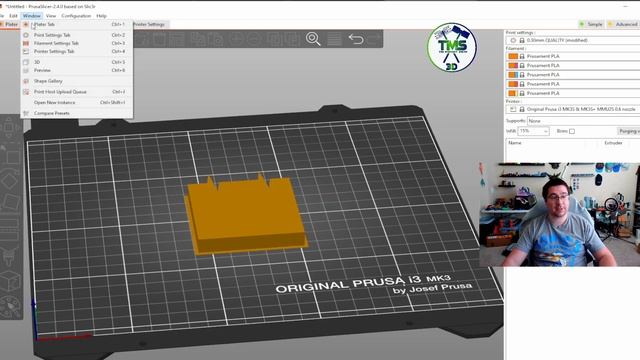Click the Name column header in object list
Image resolution: width=640 pixels, height=360 pixels.
click(515, 143)
